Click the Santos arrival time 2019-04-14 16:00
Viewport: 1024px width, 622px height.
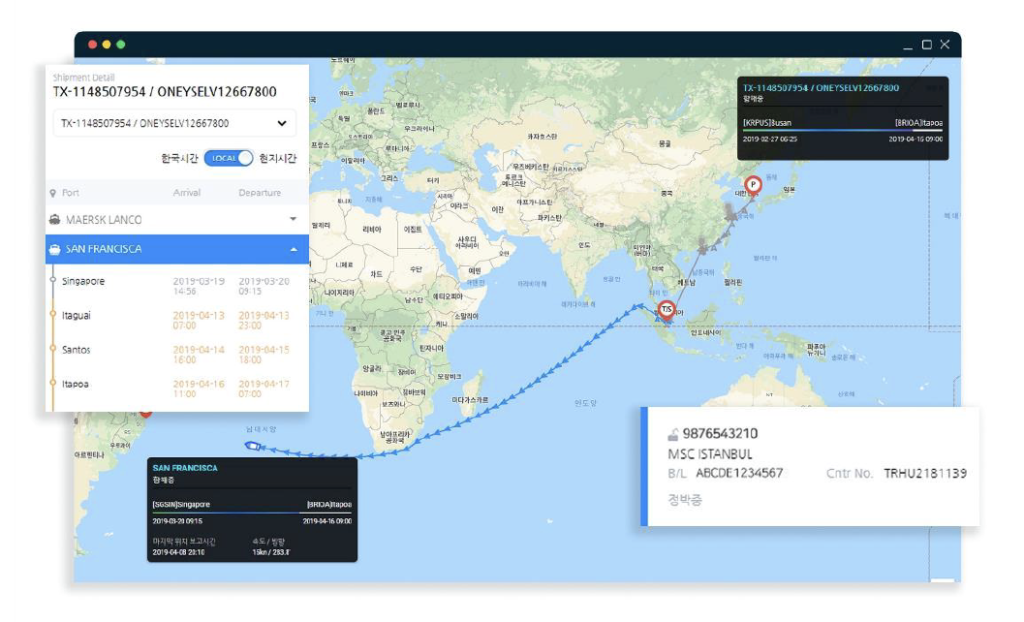pyautogui.click(x=199, y=355)
